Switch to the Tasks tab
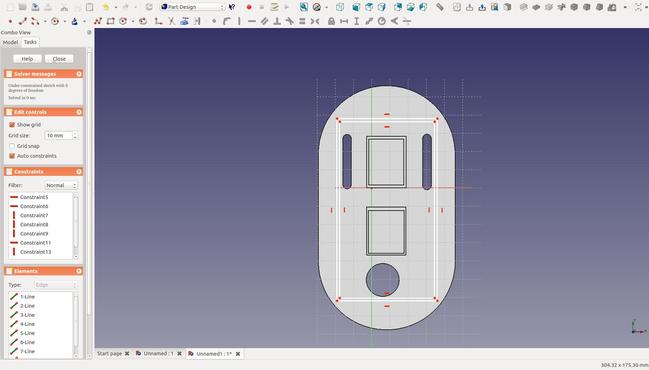 [30, 42]
